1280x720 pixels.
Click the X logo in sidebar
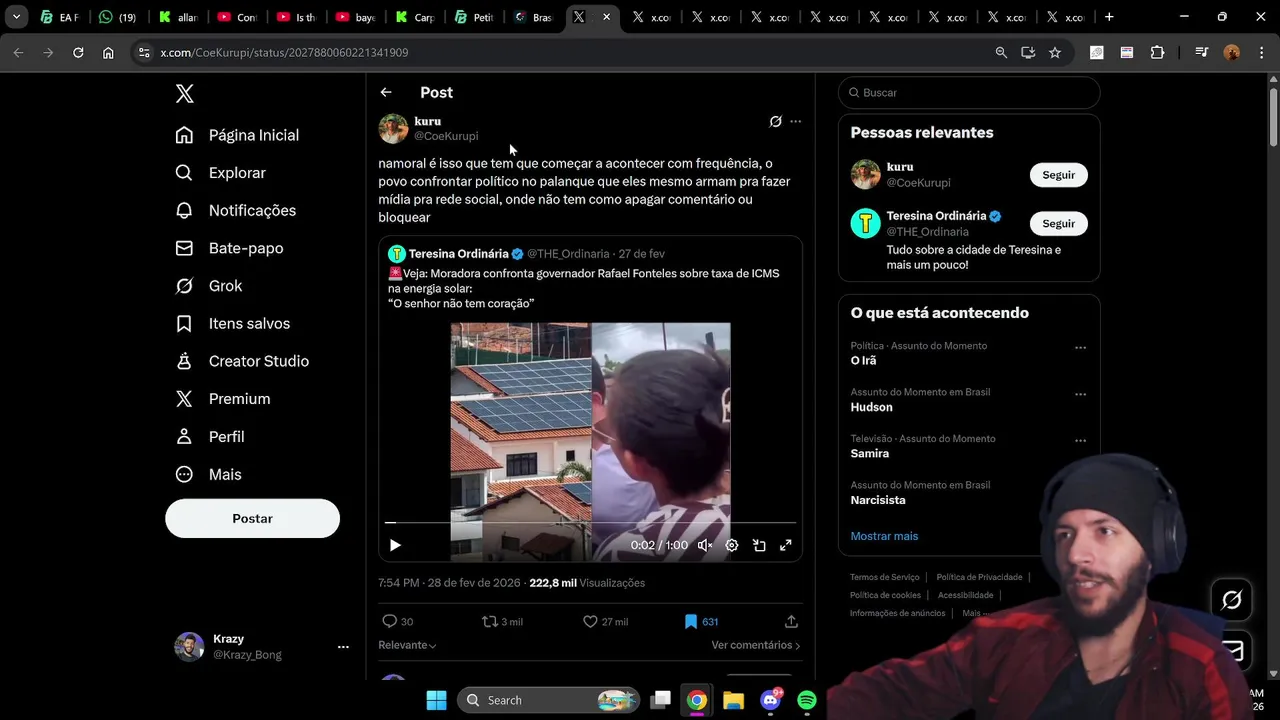tap(185, 94)
